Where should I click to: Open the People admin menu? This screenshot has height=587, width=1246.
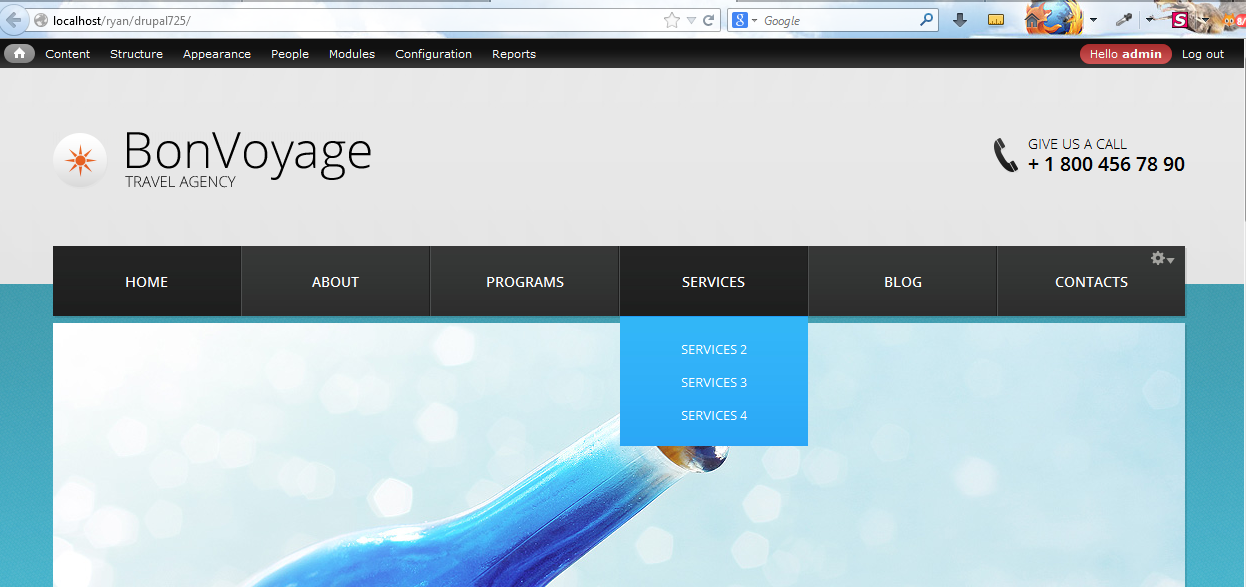pyautogui.click(x=290, y=54)
